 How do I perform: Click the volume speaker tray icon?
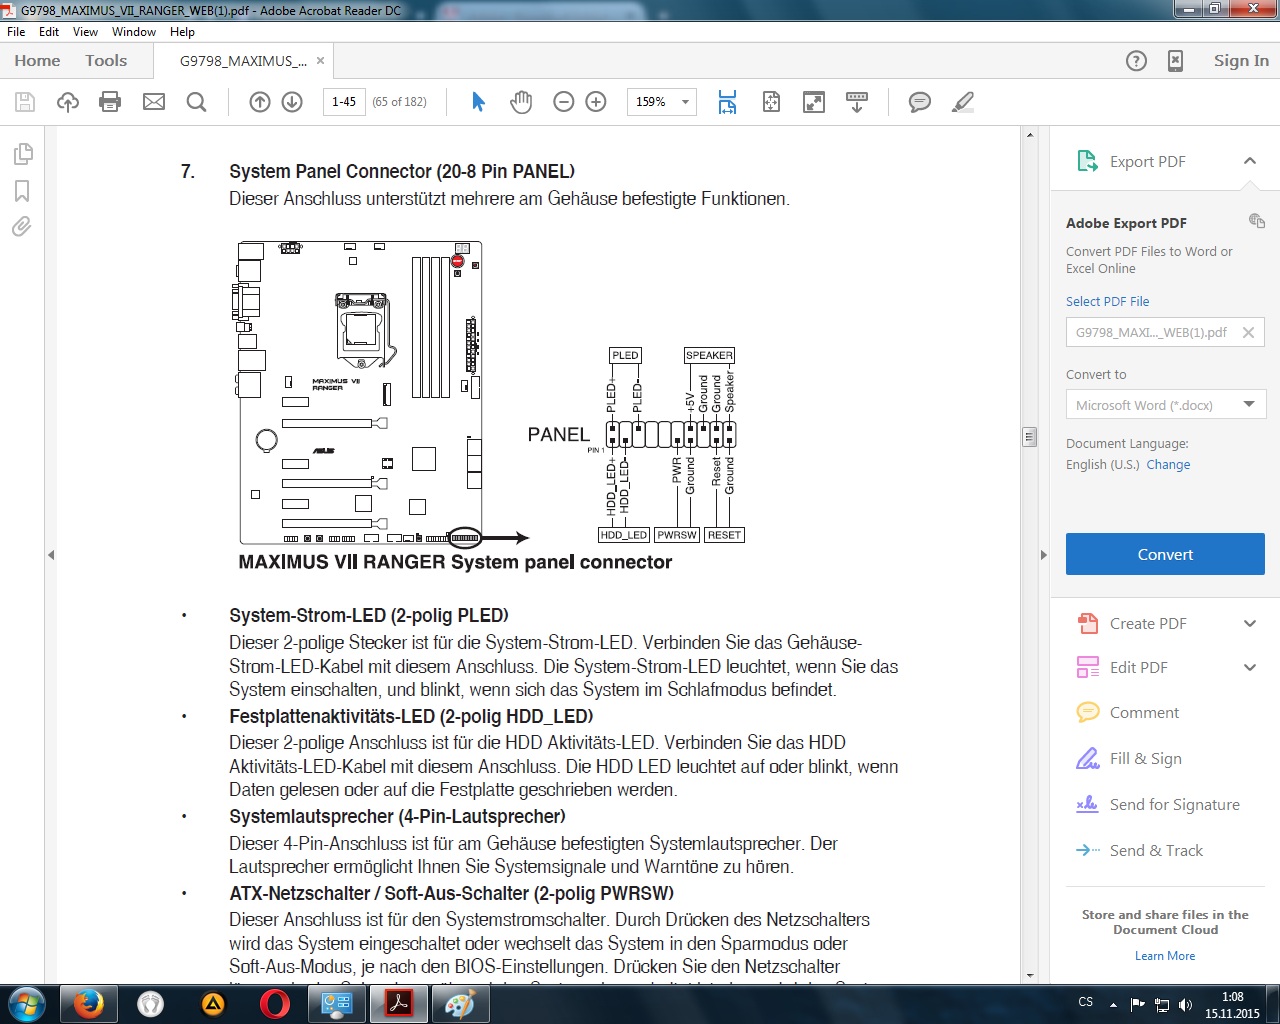(1186, 1004)
